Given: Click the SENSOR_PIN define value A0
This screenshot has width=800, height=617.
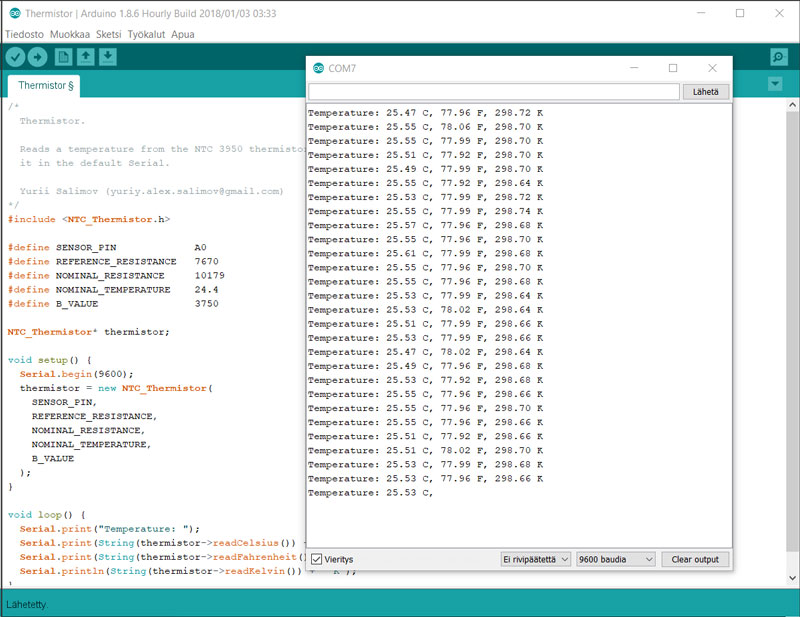Looking at the screenshot, I should (200, 248).
